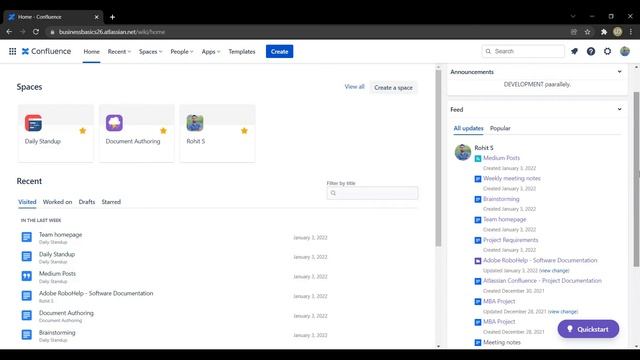Open the Spaces dropdown menu
Image resolution: width=640 pixels, height=360 pixels.
tap(150, 51)
